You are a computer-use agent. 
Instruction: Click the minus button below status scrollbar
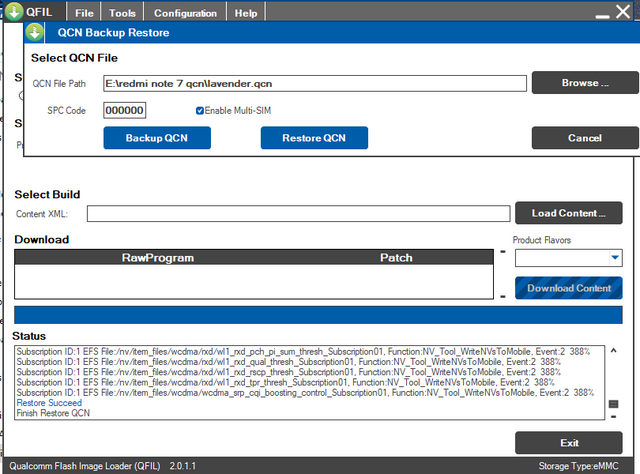click(x=613, y=417)
